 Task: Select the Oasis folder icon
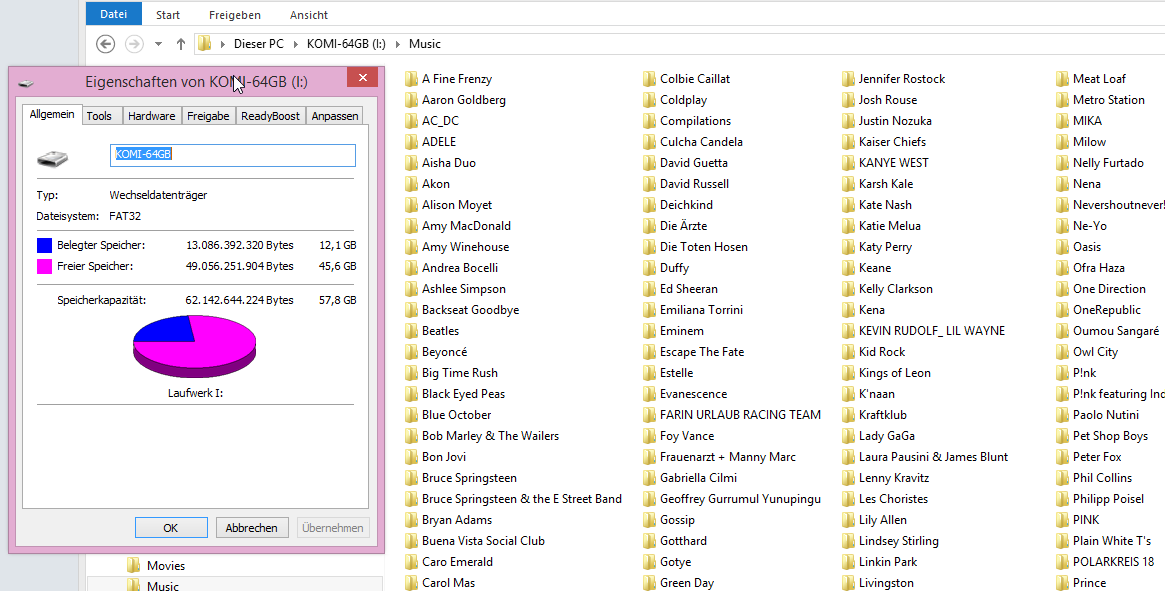[1062, 247]
